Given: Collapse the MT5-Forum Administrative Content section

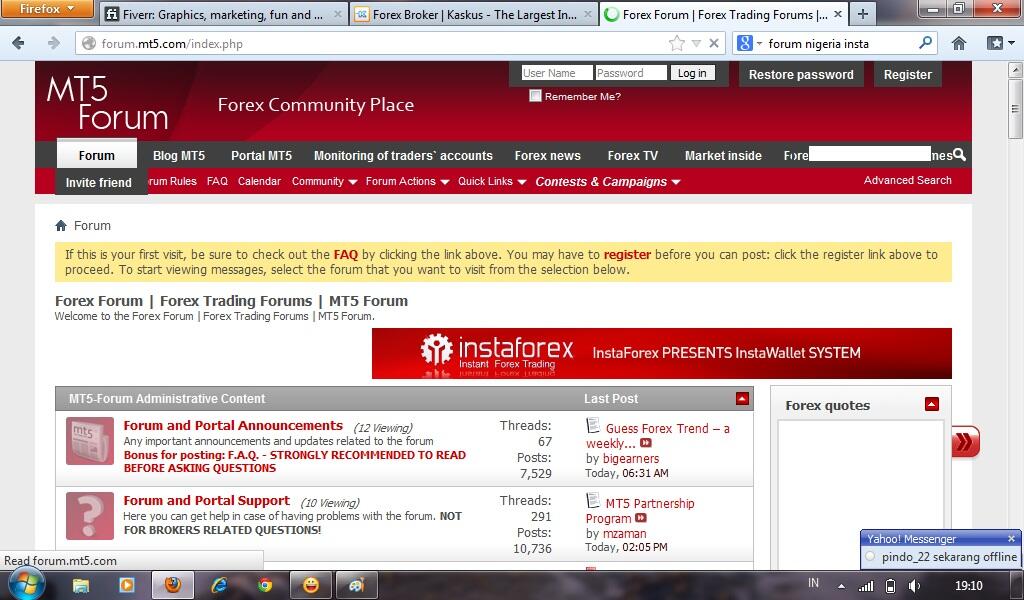Looking at the screenshot, I should point(742,398).
